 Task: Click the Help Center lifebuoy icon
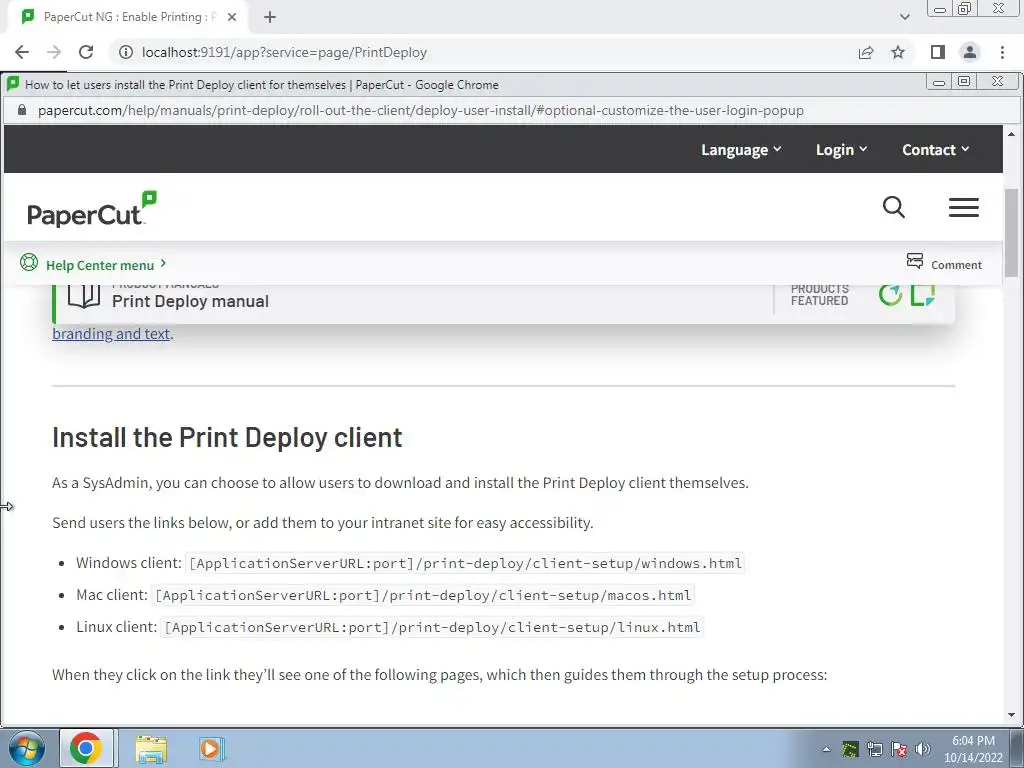29,262
